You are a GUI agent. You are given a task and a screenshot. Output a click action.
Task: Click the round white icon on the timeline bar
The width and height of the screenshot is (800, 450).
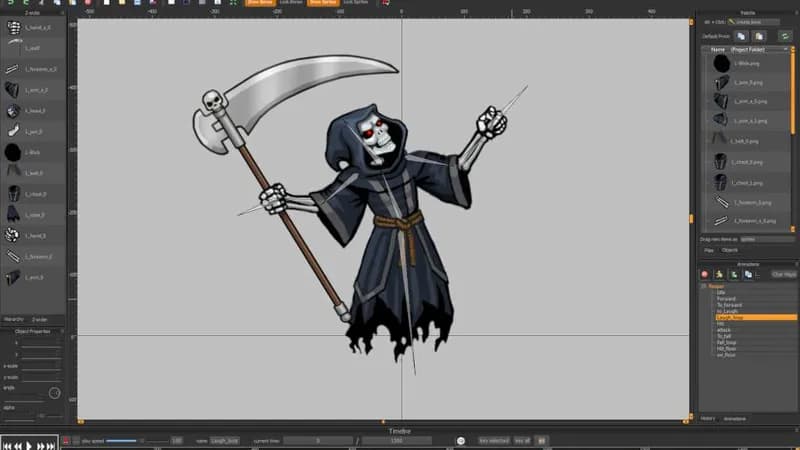click(x=461, y=441)
